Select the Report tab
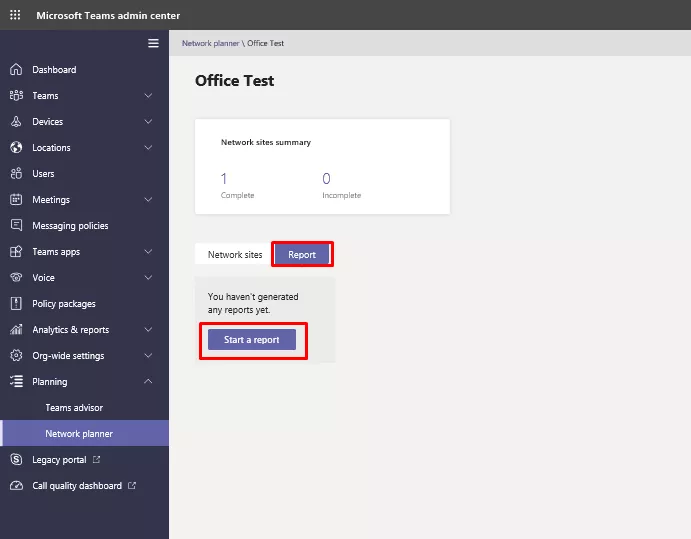Image resolution: width=691 pixels, height=539 pixels. (x=302, y=255)
